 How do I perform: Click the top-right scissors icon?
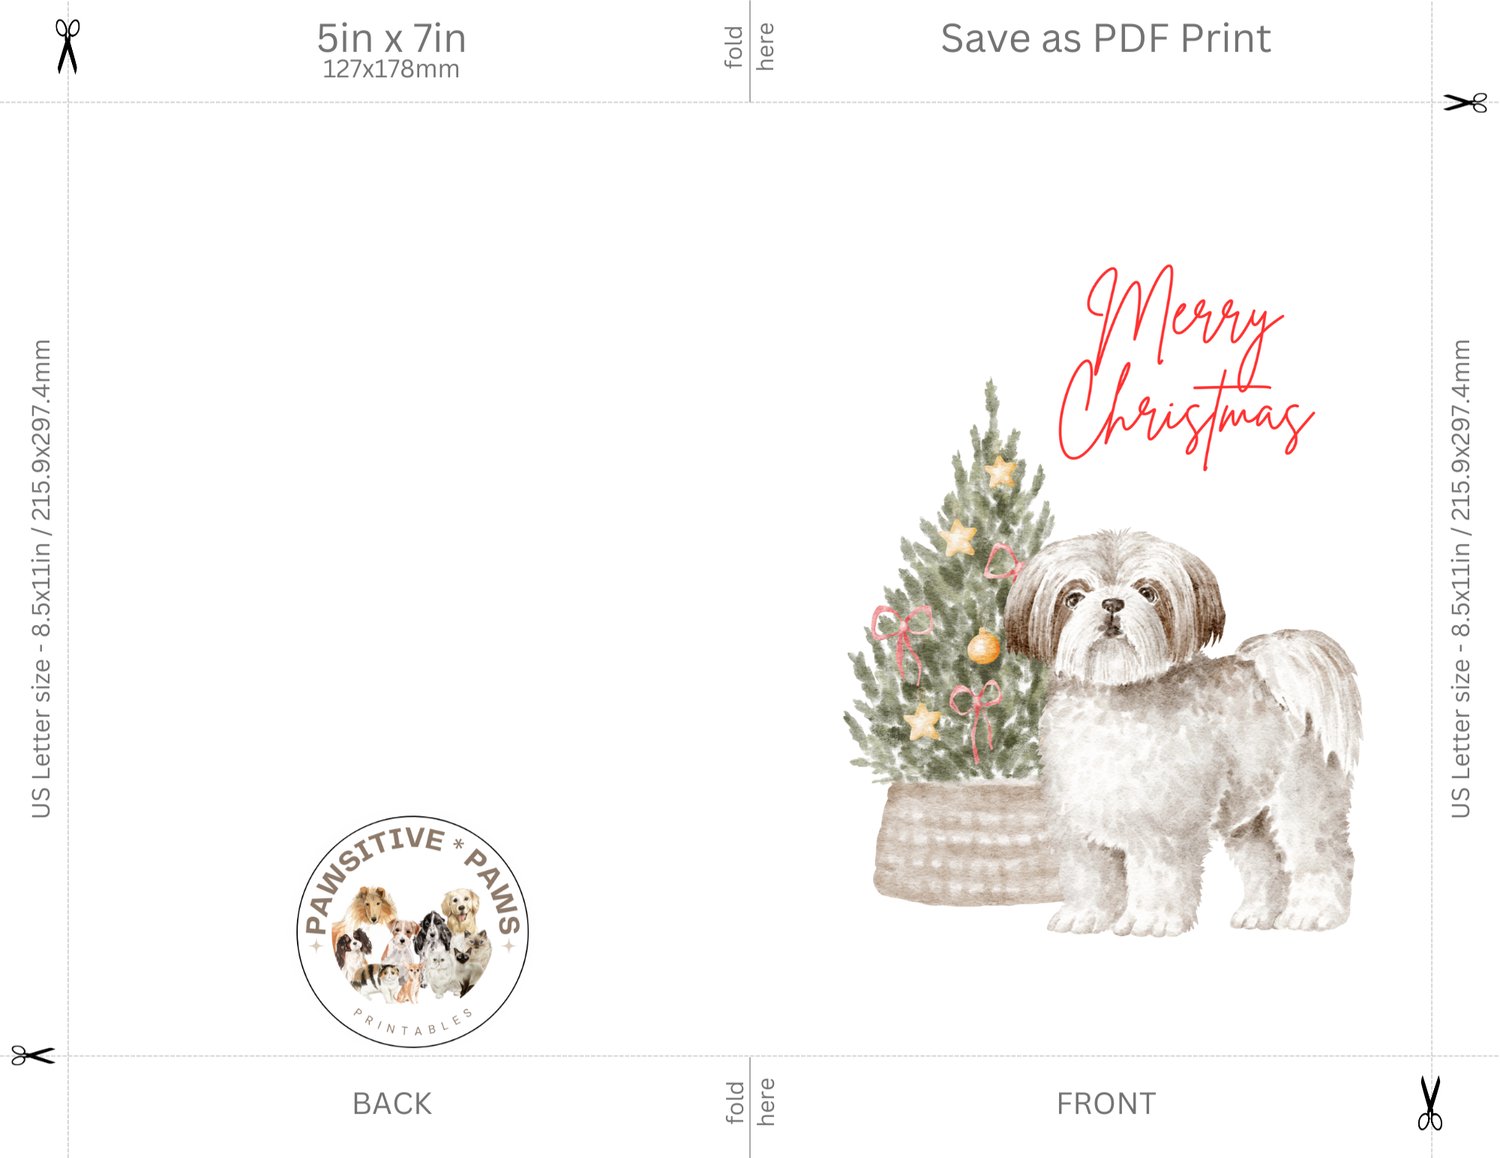coord(1465,102)
